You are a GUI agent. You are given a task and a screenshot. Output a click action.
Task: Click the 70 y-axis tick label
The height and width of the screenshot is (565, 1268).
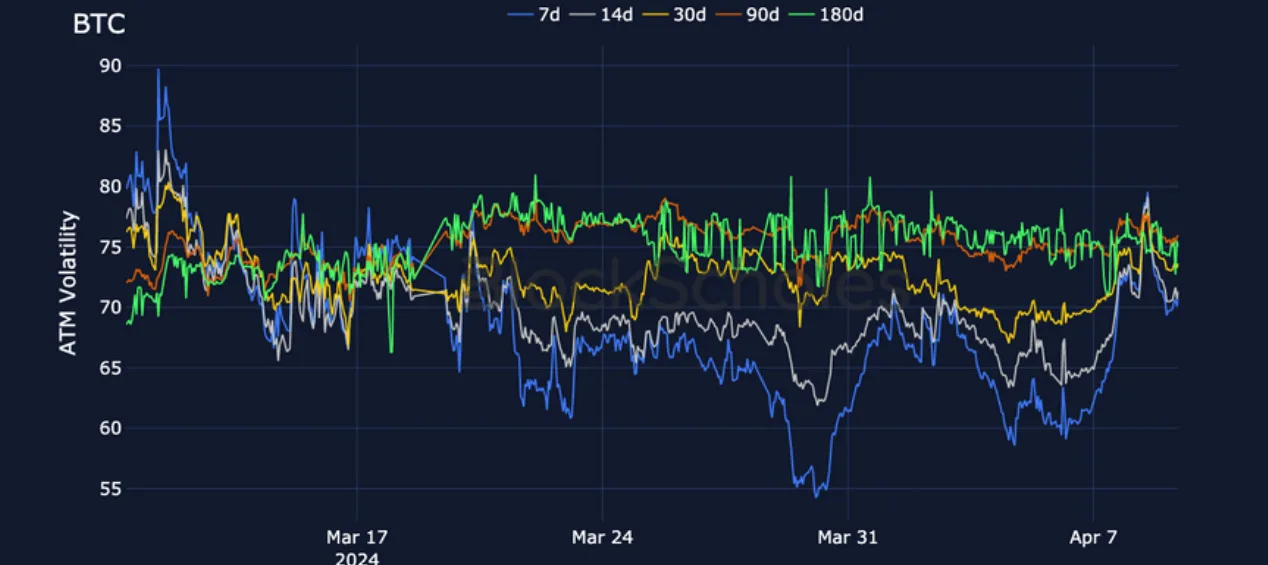click(110, 308)
